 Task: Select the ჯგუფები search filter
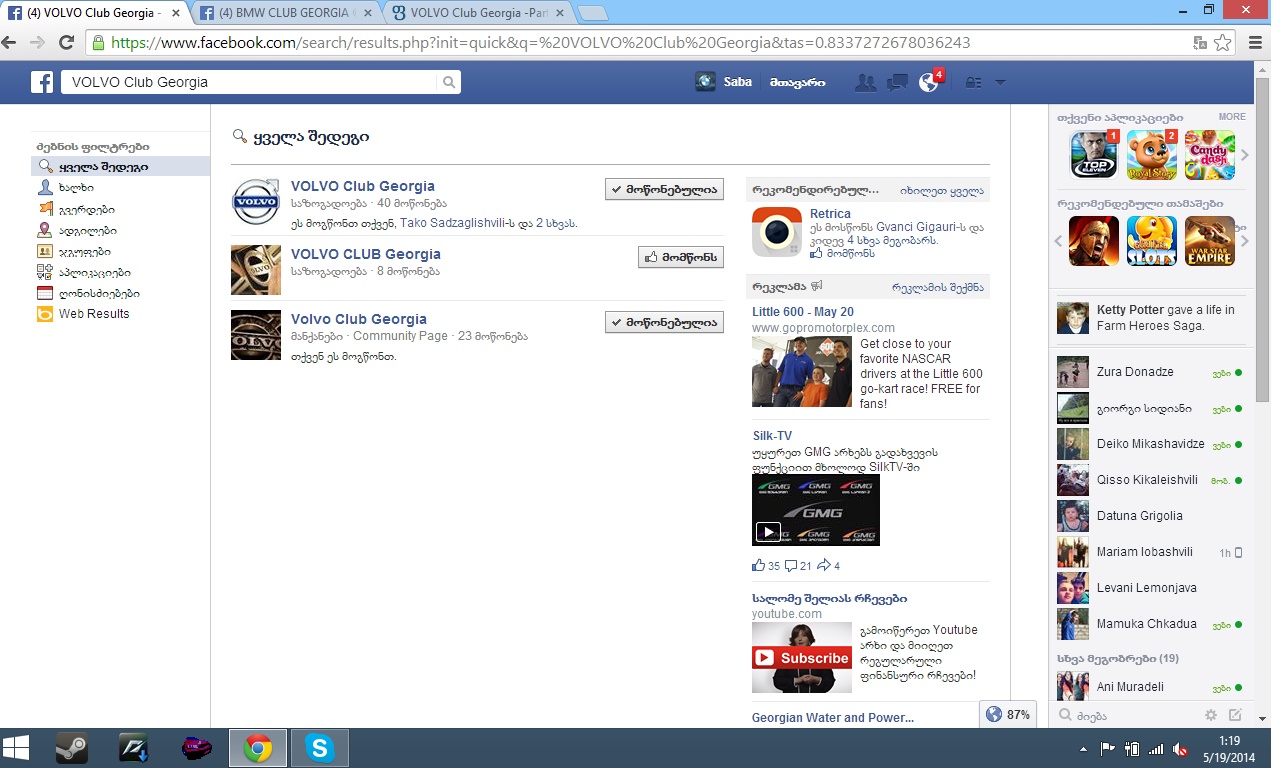pos(84,251)
